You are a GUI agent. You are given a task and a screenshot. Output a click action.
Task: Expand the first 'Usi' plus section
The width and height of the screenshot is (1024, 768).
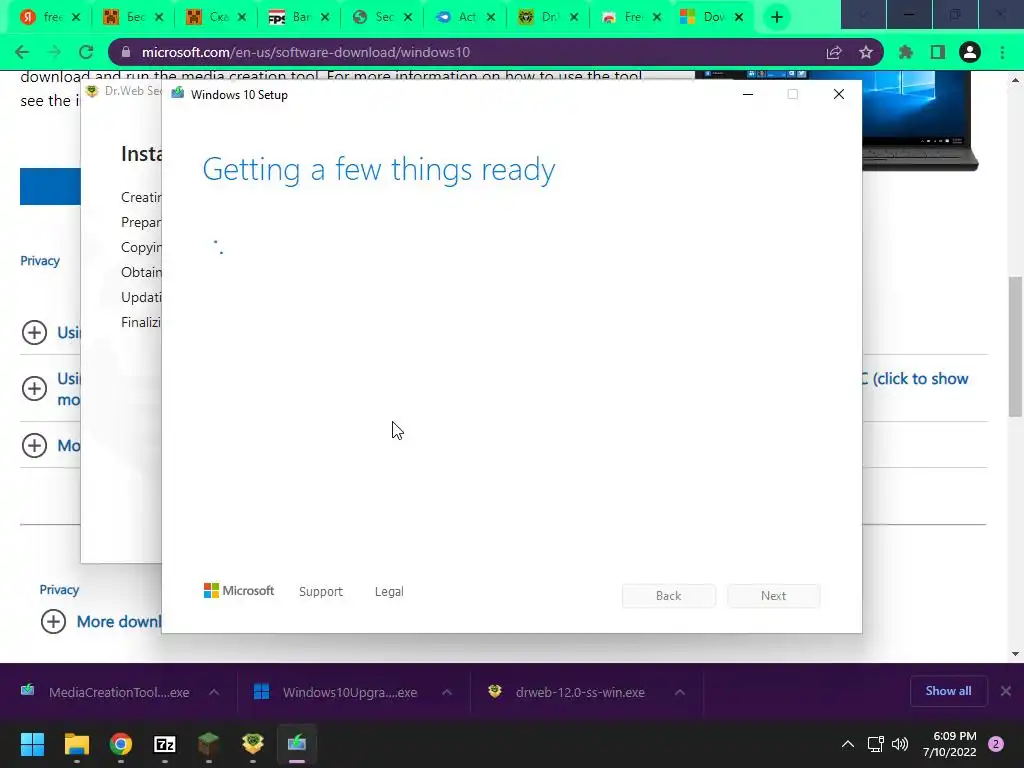click(x=35, y=332)
